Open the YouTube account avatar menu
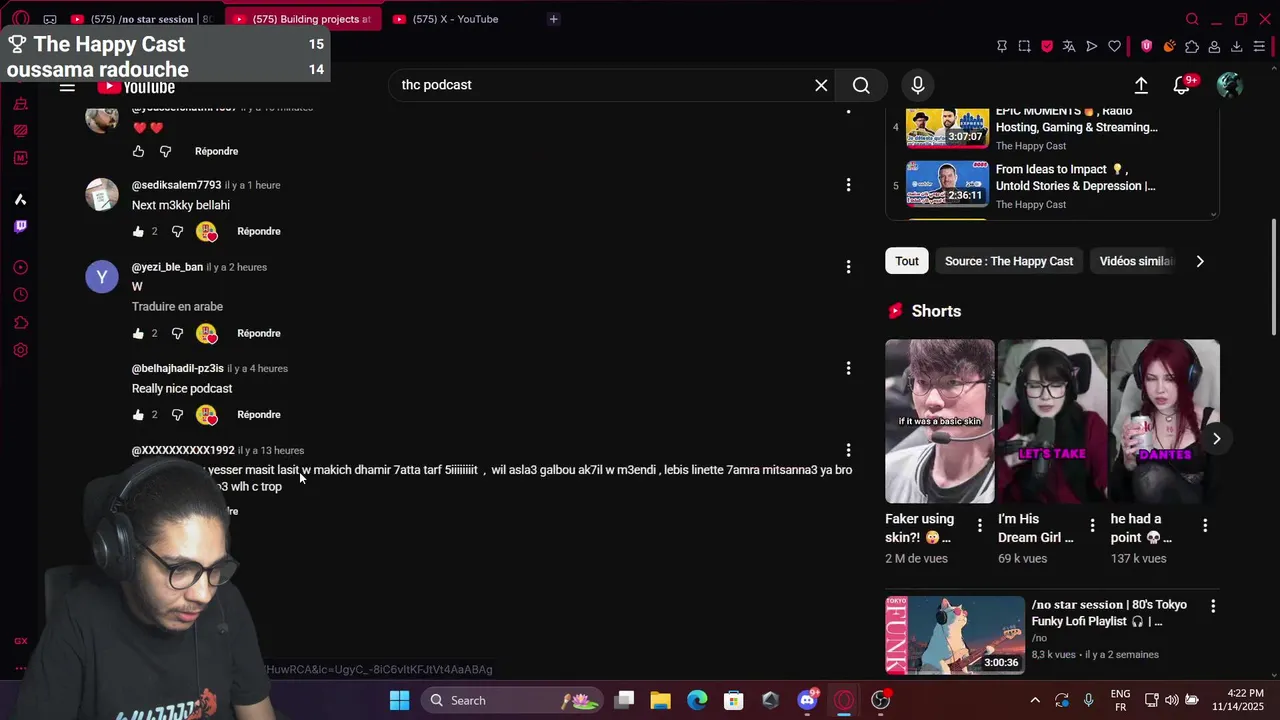The width and height of the screenshot is (1280, 720). point(1230,85)
